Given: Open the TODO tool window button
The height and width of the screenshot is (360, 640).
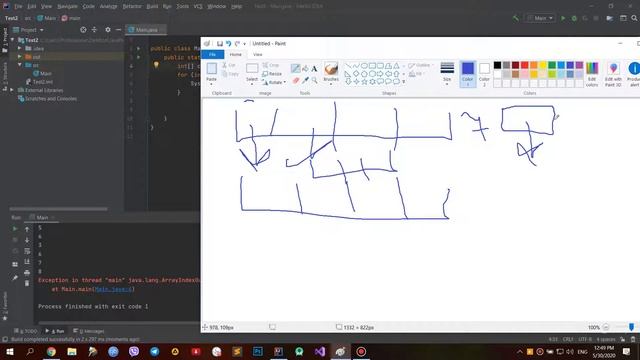Looking at the screenshot, I should (26, 331).
